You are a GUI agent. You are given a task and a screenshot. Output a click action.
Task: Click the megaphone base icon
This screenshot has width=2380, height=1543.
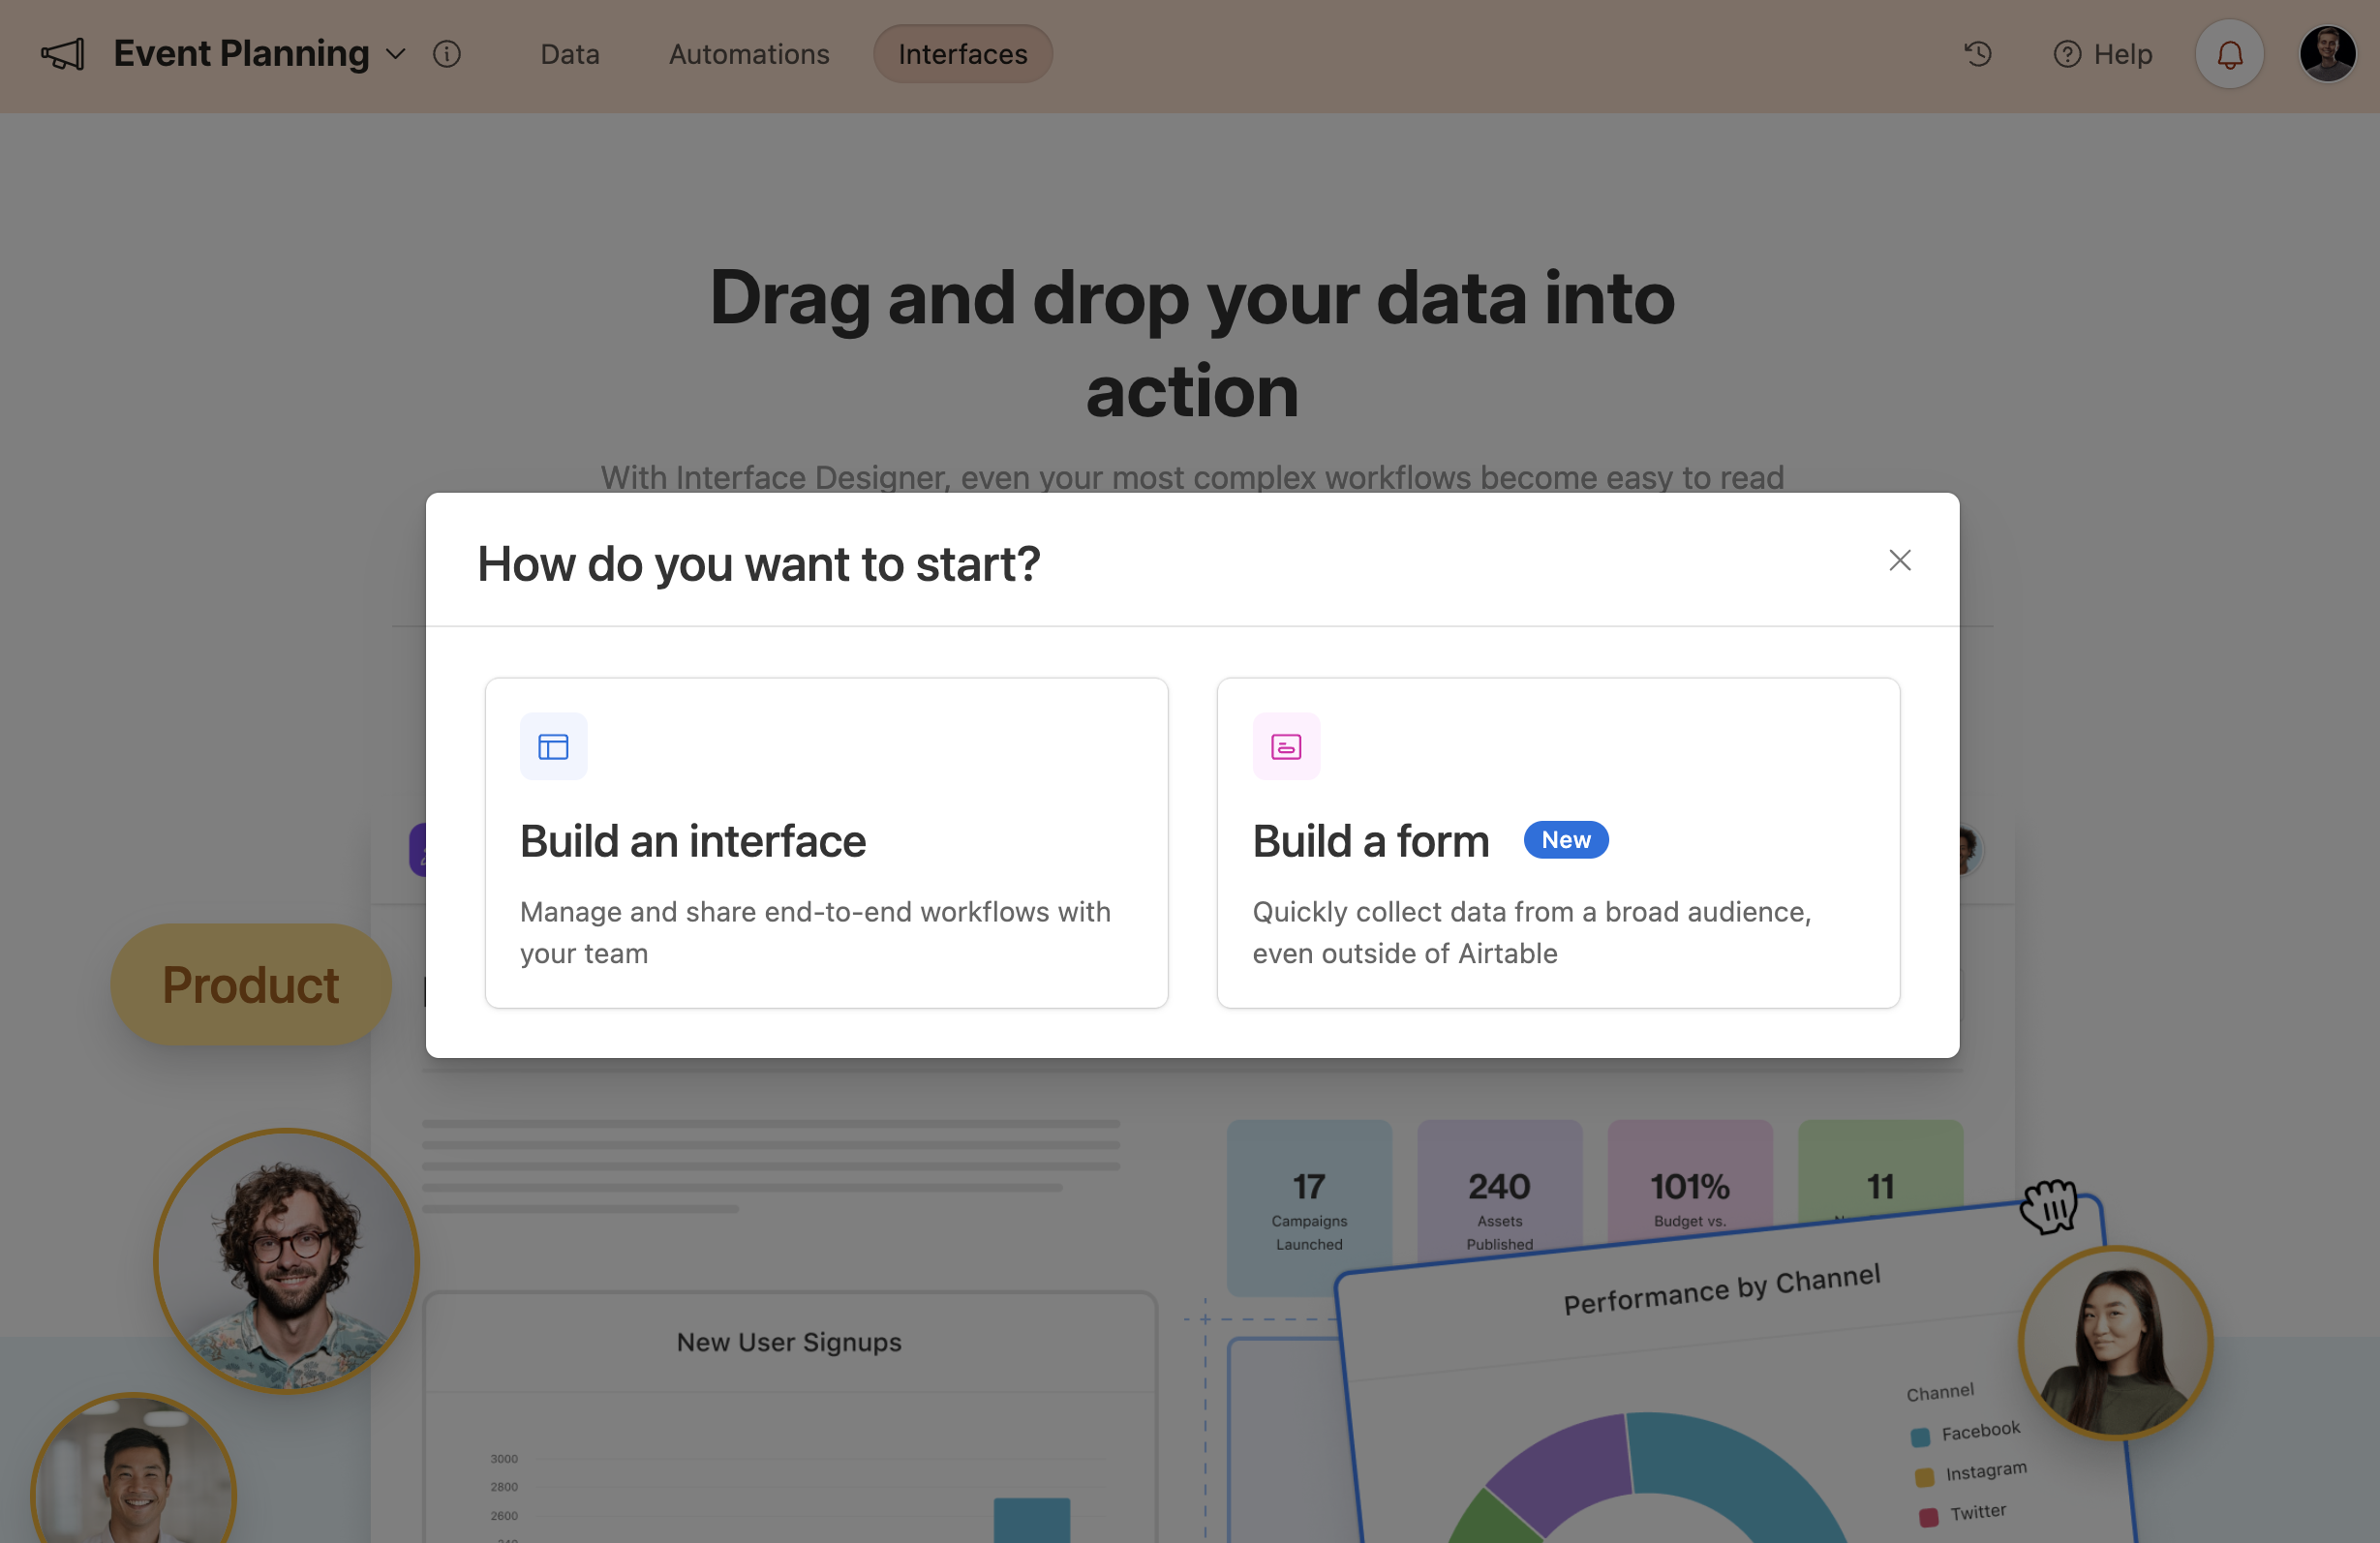click(x=63, y=54)
